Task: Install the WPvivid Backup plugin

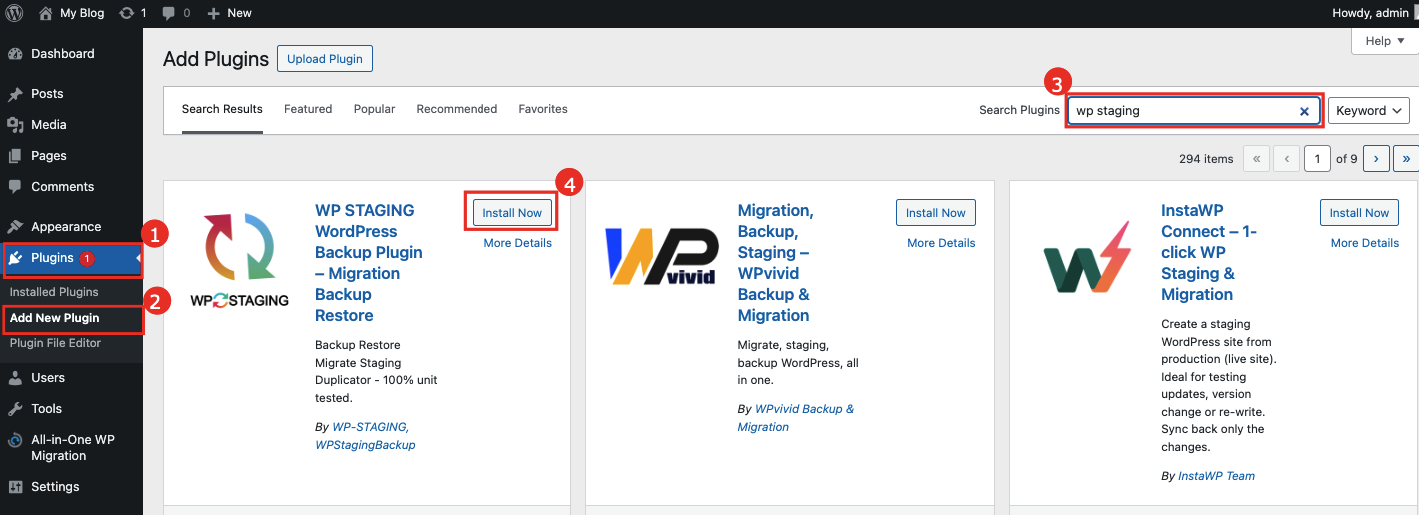Action: pos(936,213)
